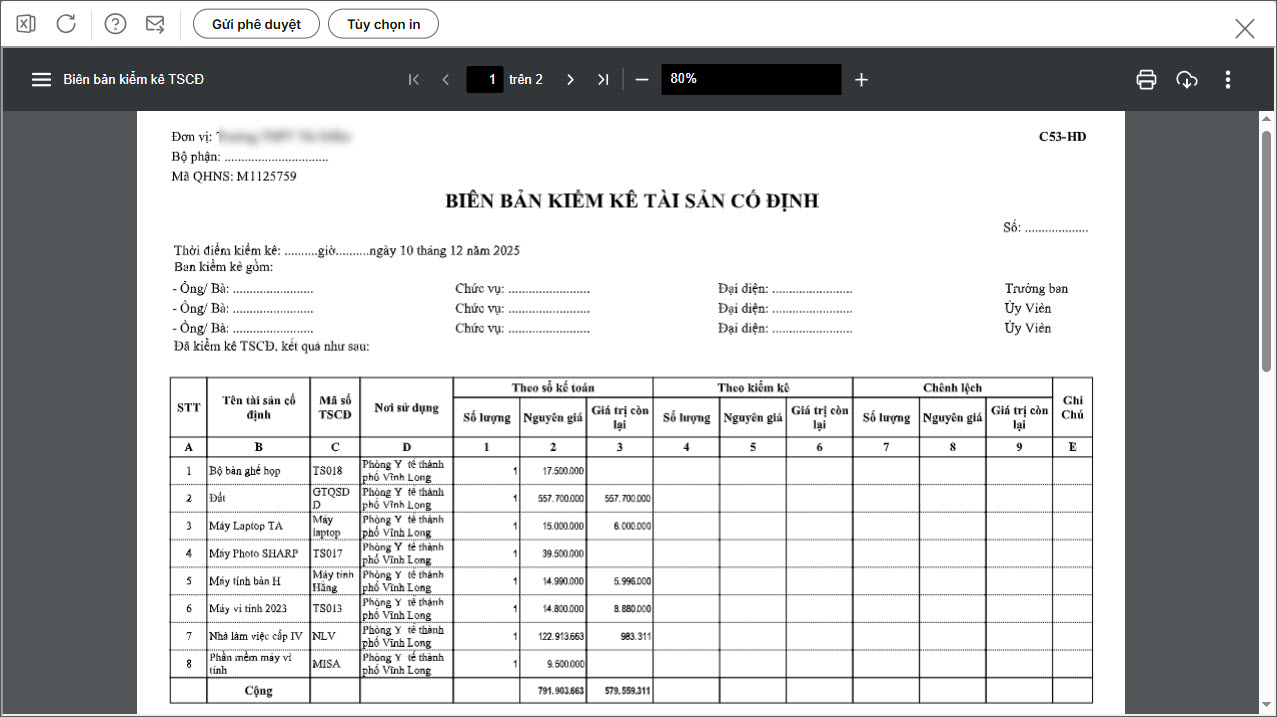
Task: Open the hamburger sidebar menu
Action: tap(41, 80)
